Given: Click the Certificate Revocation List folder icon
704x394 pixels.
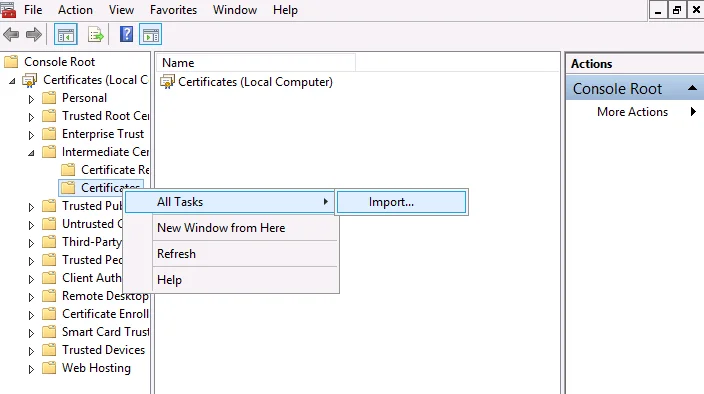Looking at the screenshot, I should [68, 170].
